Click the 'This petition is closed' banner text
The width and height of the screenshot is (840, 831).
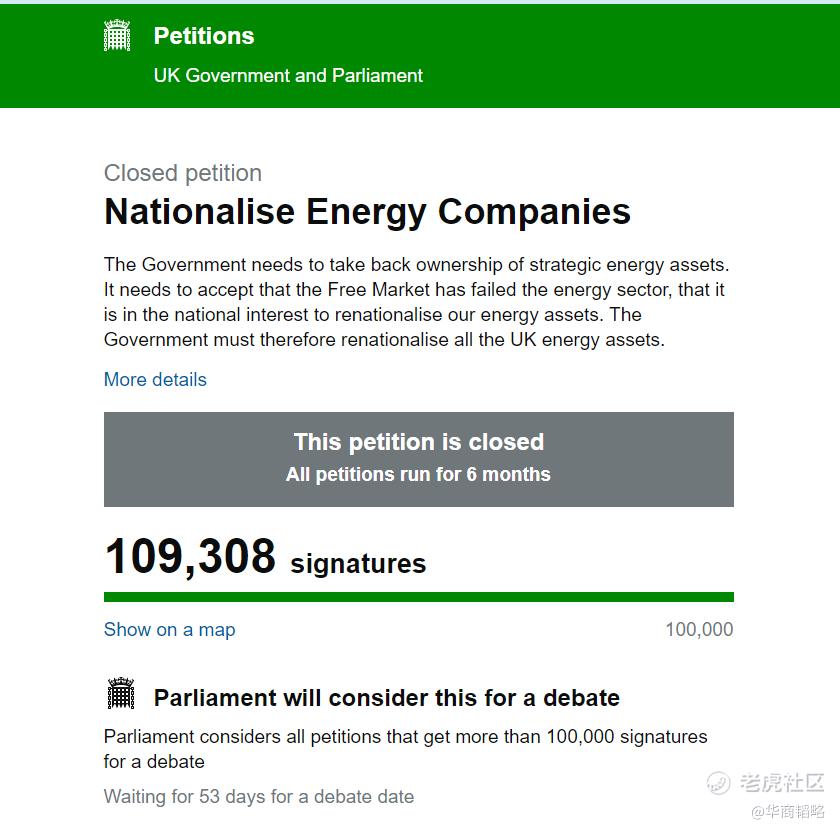point(418,442)
